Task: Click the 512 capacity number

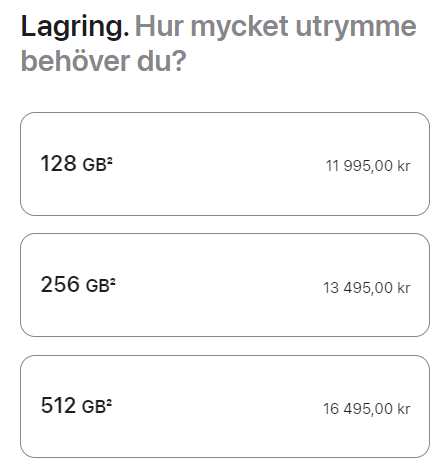Action: [x=58, y=405]
